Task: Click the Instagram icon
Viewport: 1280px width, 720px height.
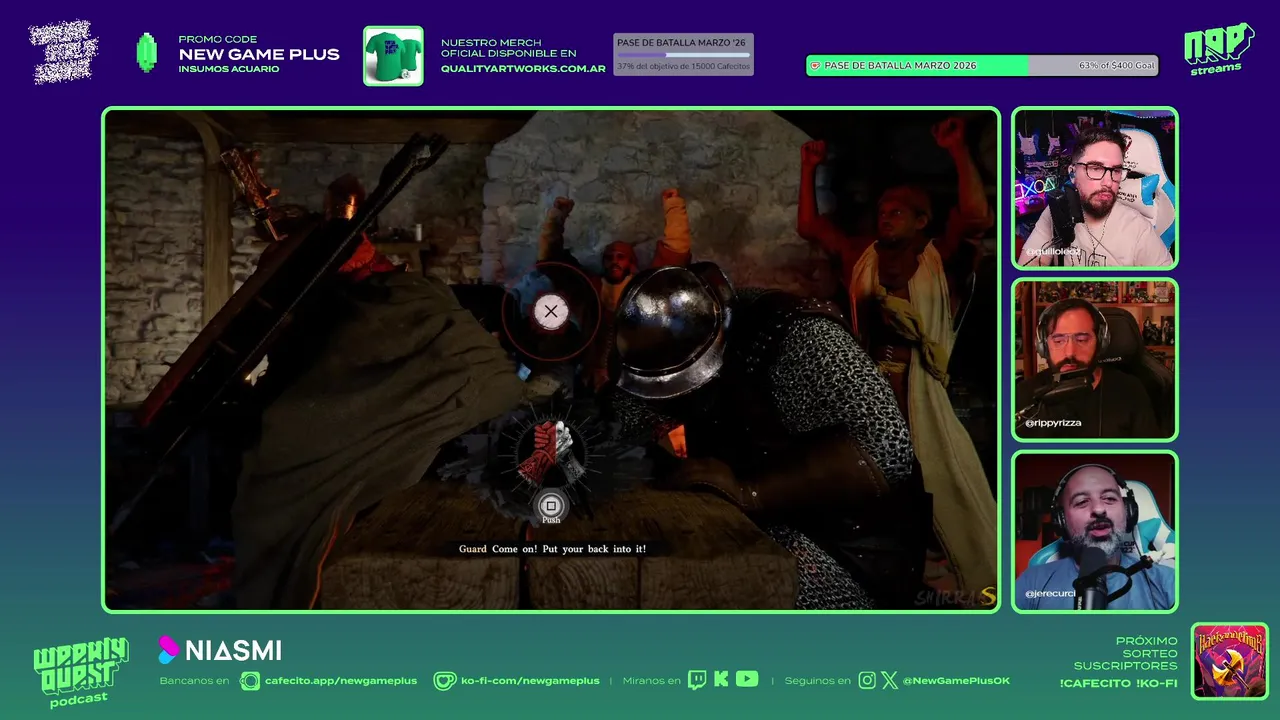Action: pos(867,680)
